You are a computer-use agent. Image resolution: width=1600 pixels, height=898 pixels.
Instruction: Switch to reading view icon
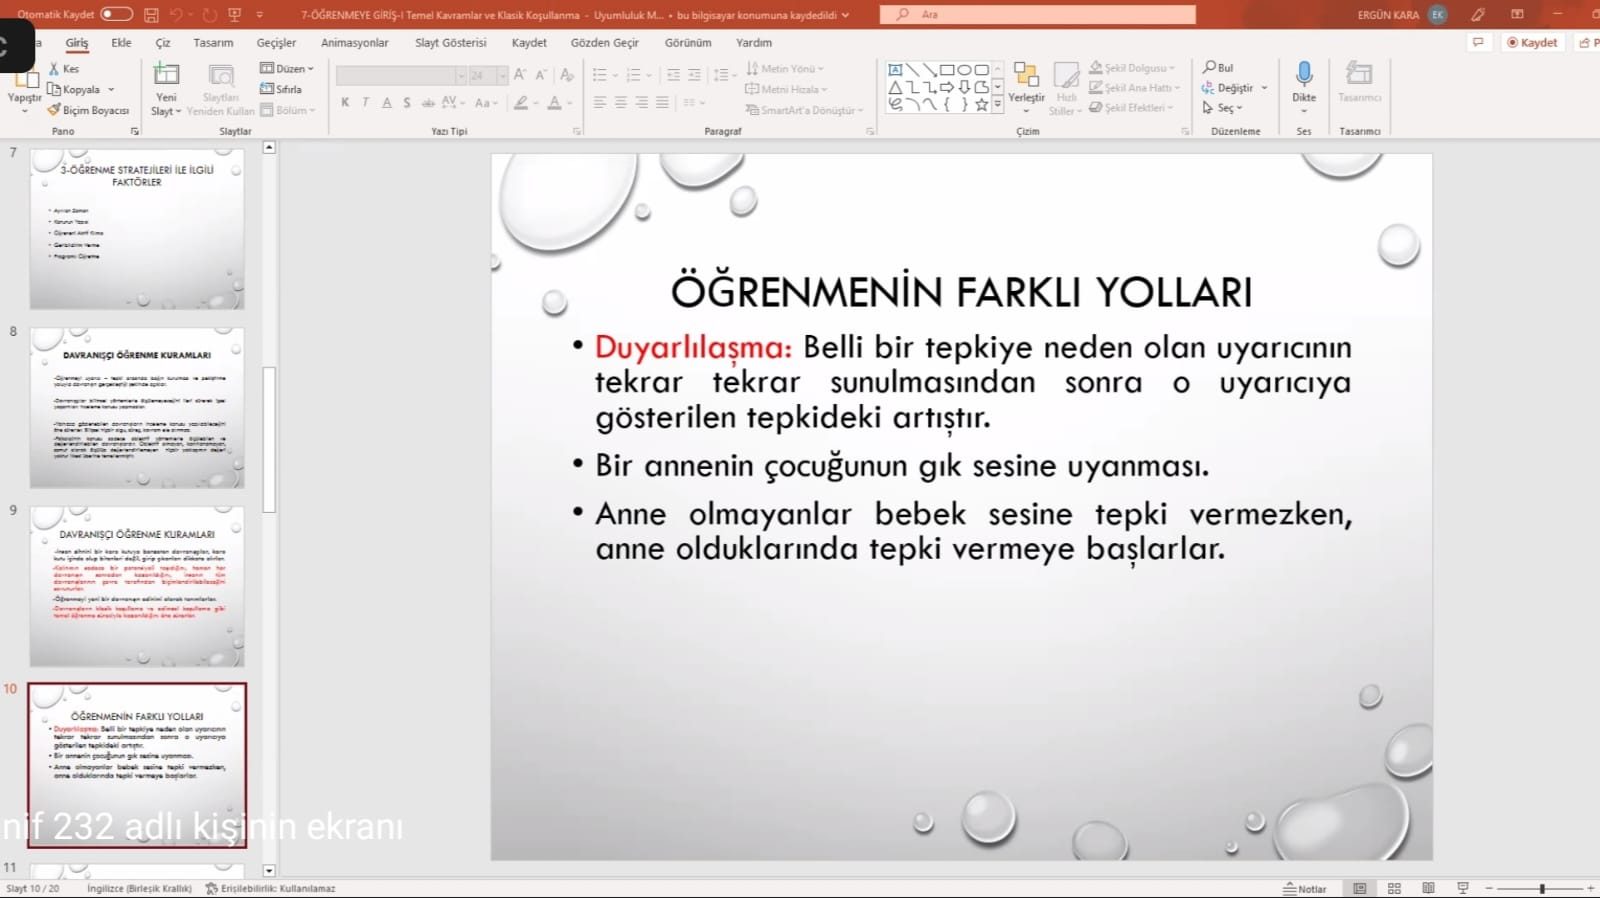click(x=1428, y=888)
